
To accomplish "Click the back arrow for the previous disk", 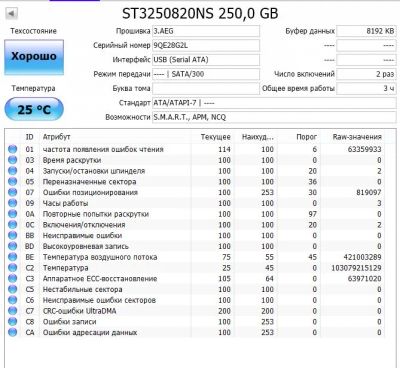I will point(12,14).
